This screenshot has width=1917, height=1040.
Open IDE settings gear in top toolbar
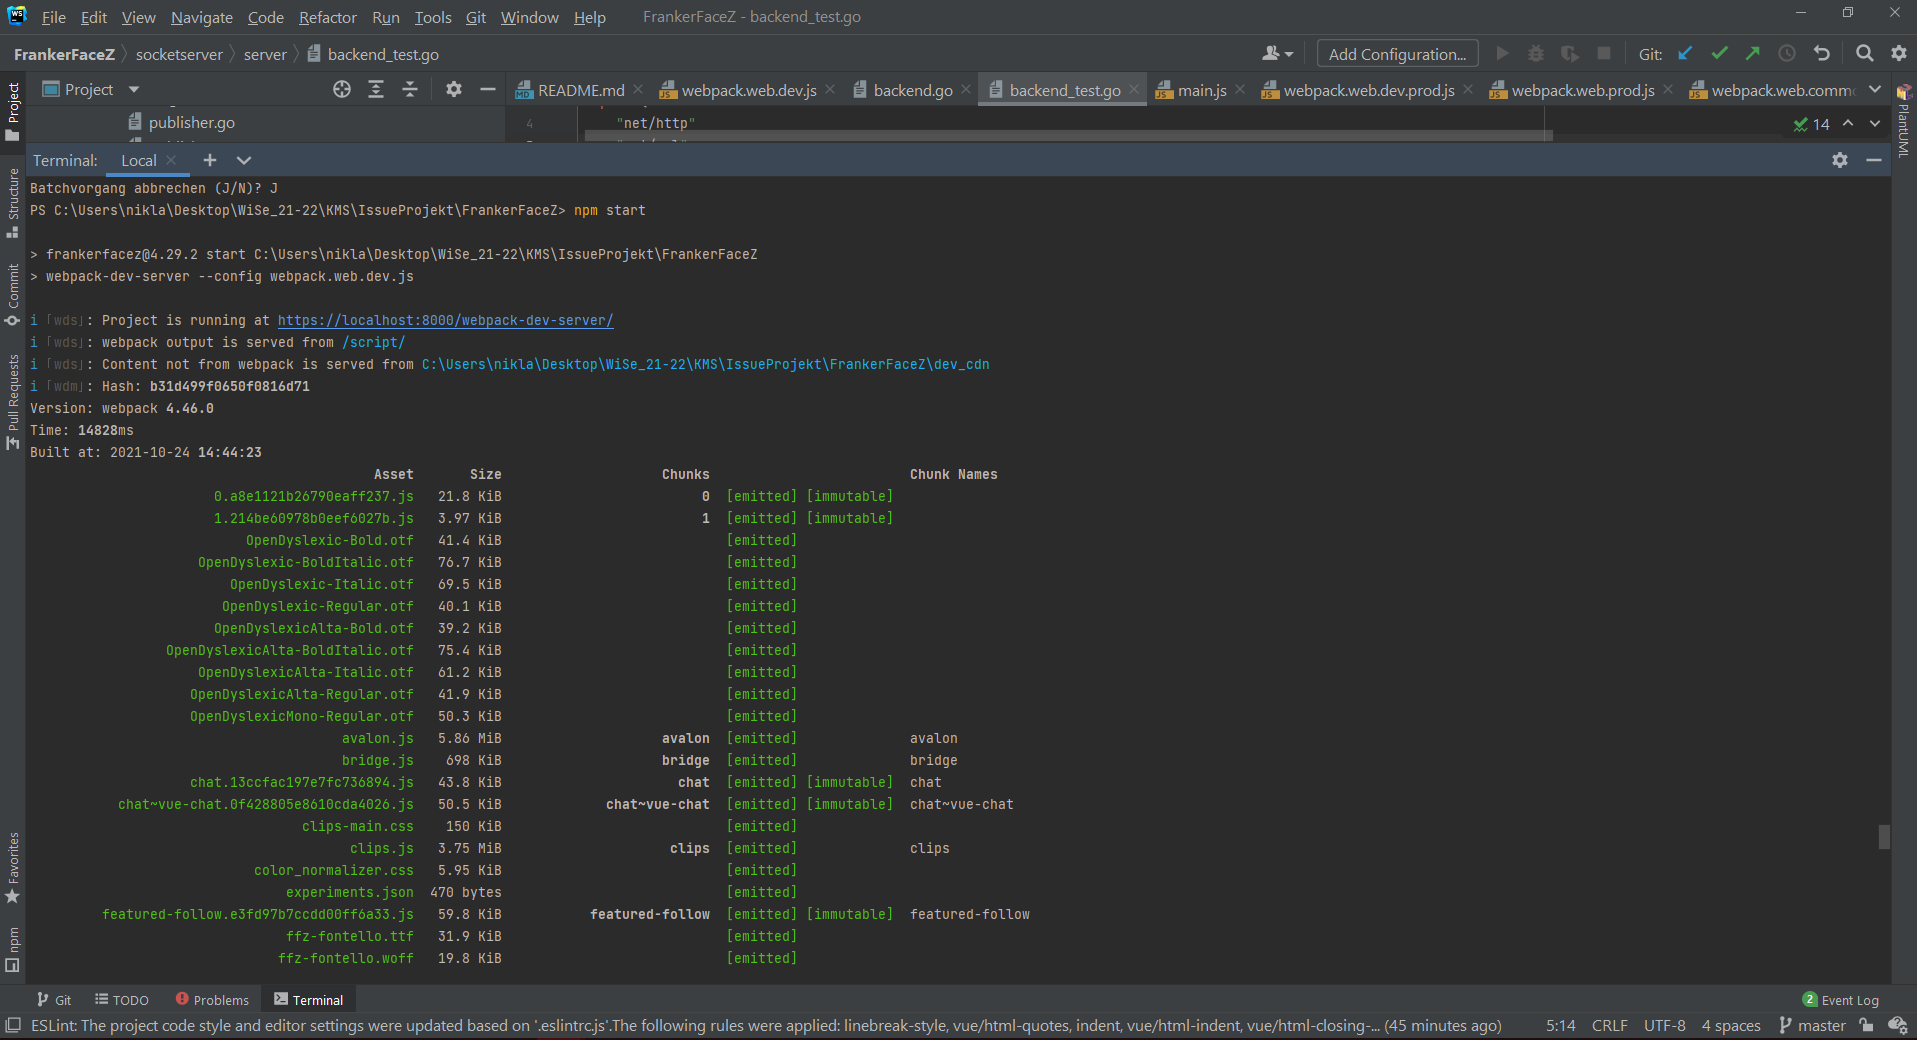tap(1899, 54)
